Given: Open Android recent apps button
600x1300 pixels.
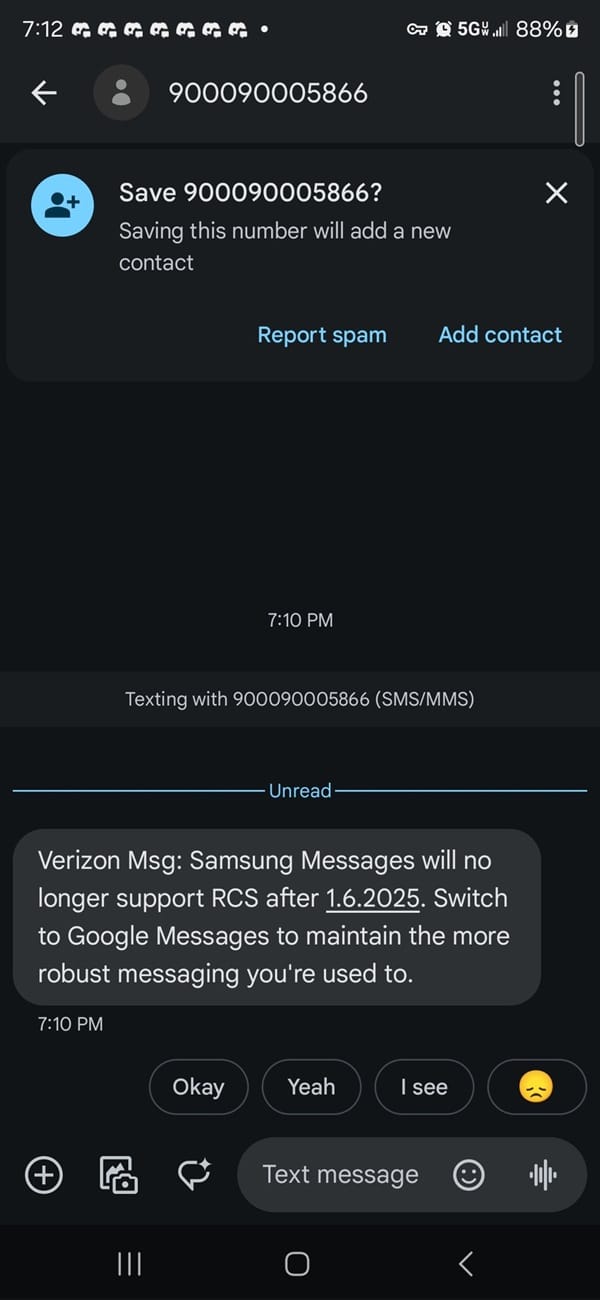Looking at the screenshot, I should pos(129,1264).
